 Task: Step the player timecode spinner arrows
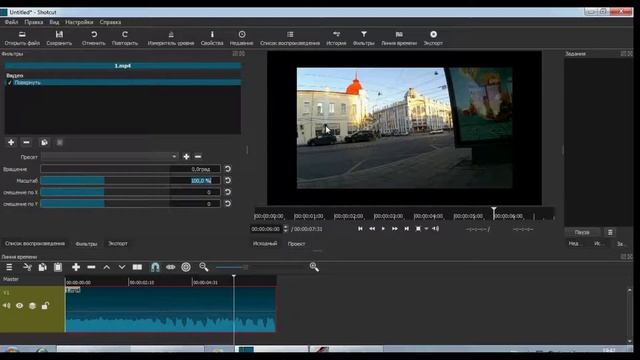pos(285,229)
